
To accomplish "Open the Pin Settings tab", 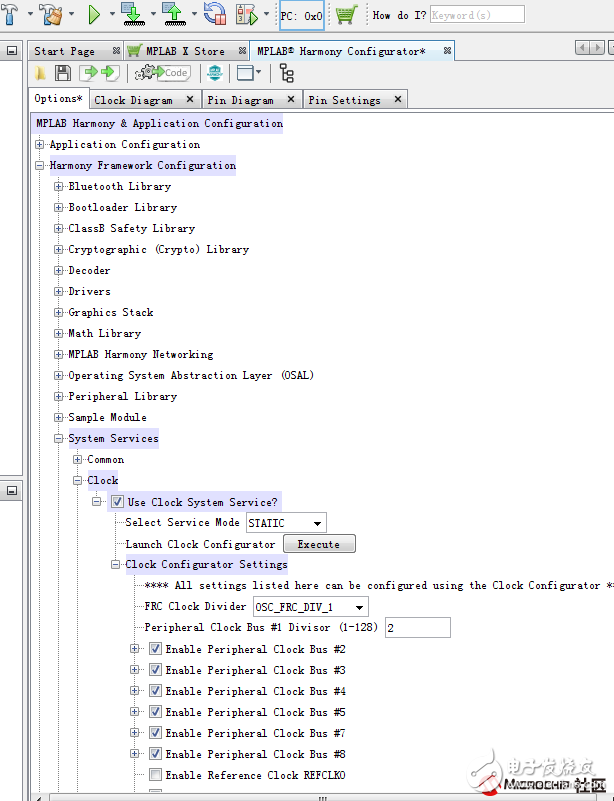I will [344, 100].
